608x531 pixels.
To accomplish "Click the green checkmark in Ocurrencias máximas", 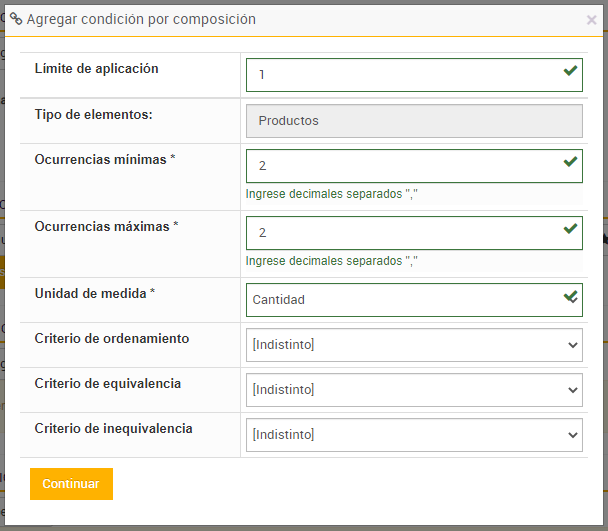I will (570, 229).
